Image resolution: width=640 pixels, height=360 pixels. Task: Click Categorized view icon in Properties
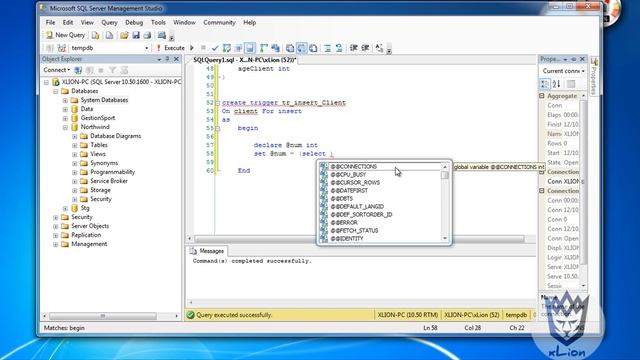tap(545, 84)
